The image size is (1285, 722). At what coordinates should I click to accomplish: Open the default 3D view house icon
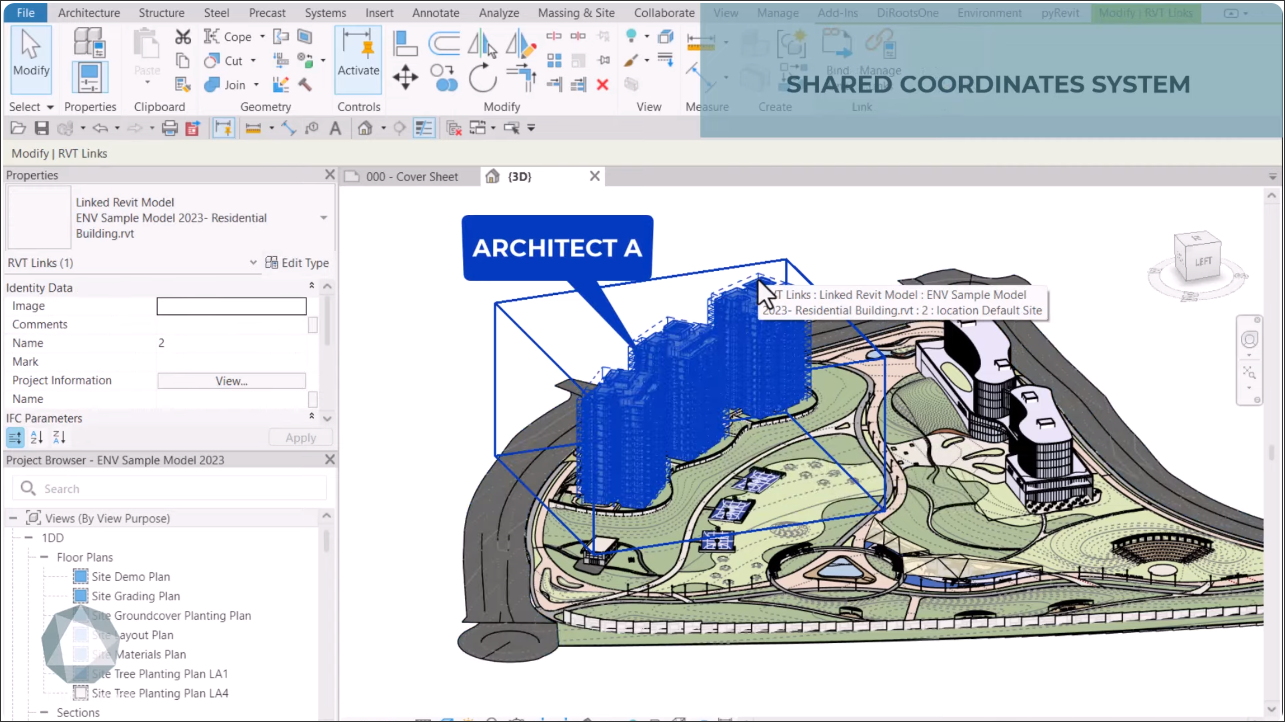click(365, 128)
